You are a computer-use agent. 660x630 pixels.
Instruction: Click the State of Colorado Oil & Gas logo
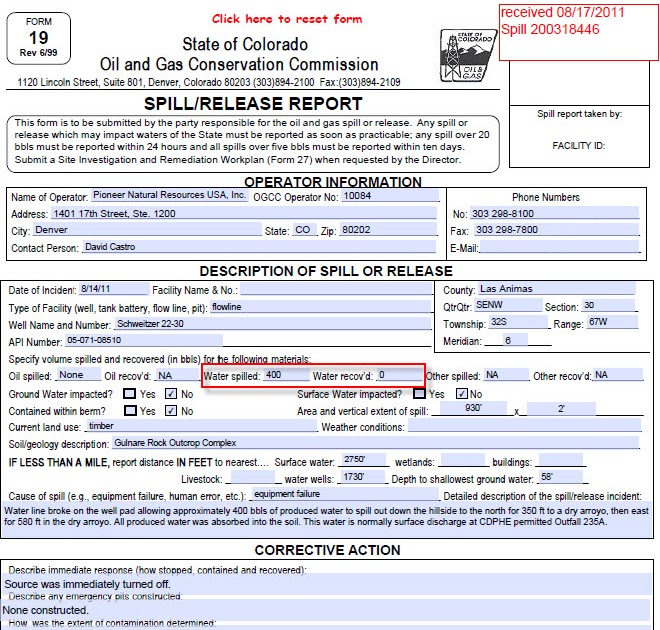click(x=468, y=55)
